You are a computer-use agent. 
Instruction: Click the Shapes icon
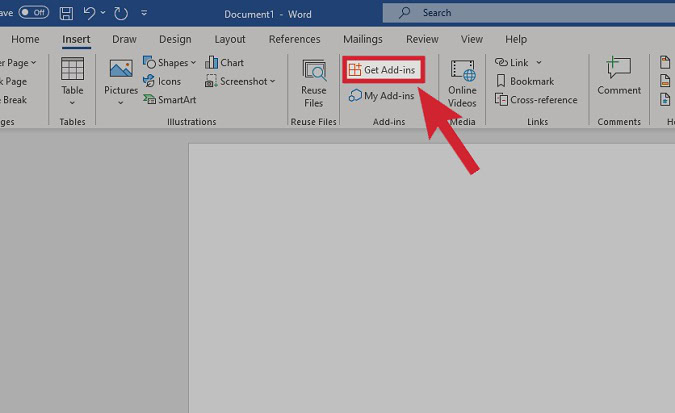coord(149,62)
